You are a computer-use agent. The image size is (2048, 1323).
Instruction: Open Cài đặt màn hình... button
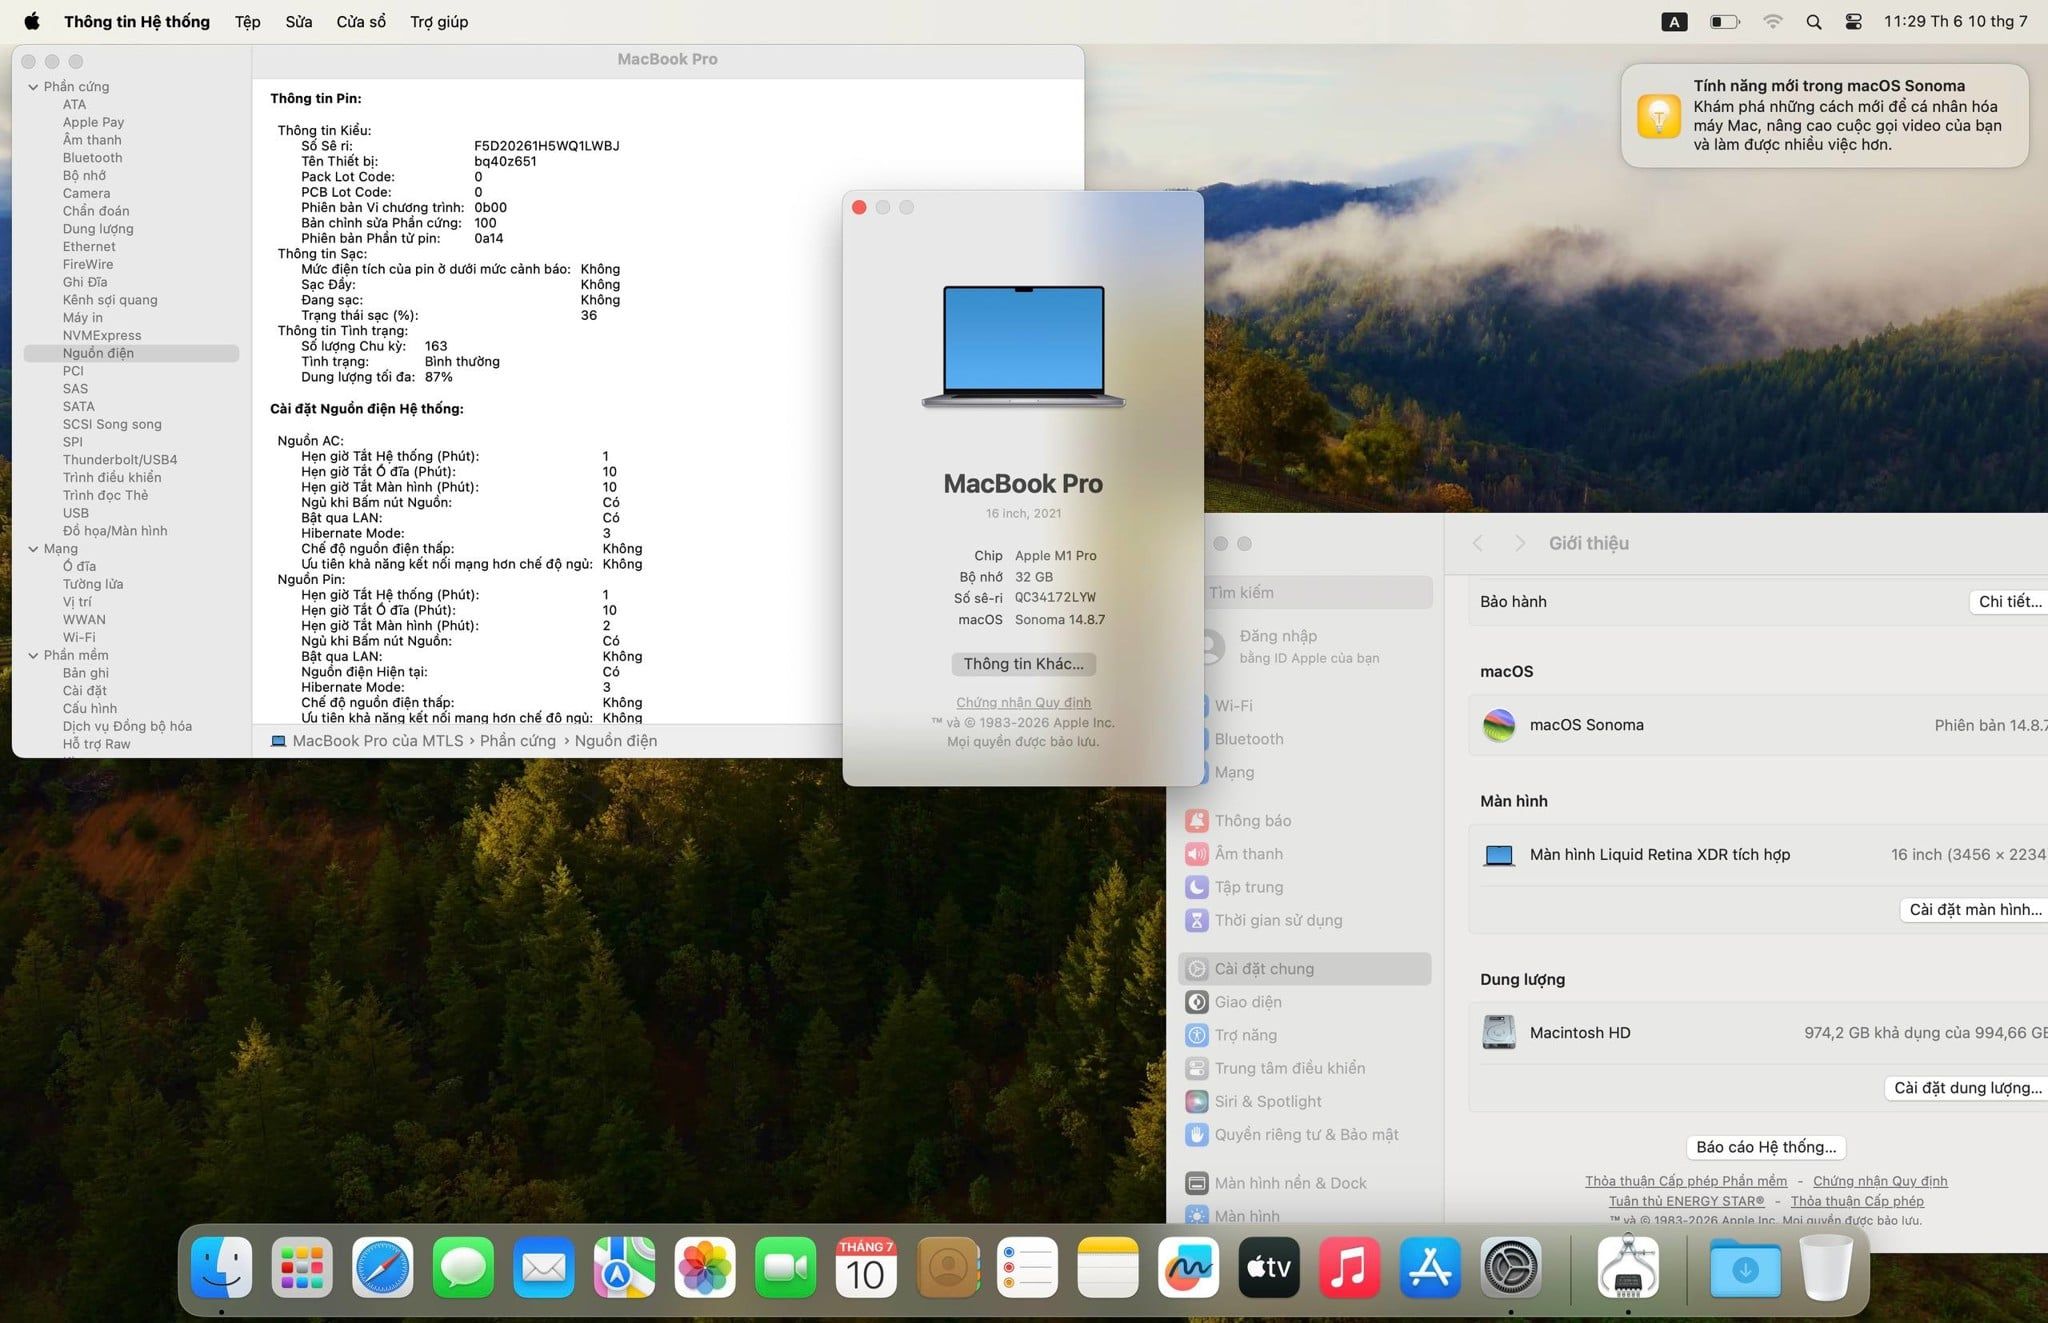point(1973,909)
